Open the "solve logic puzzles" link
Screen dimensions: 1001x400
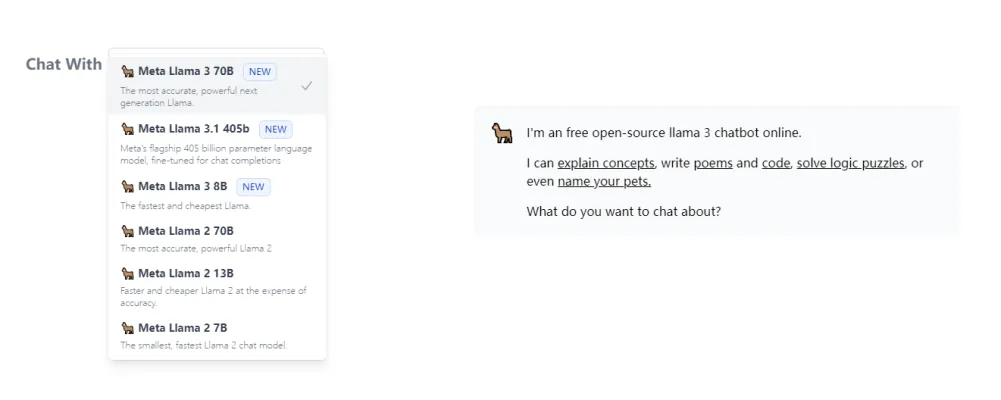pyautogui.click(x=851, y=163)
